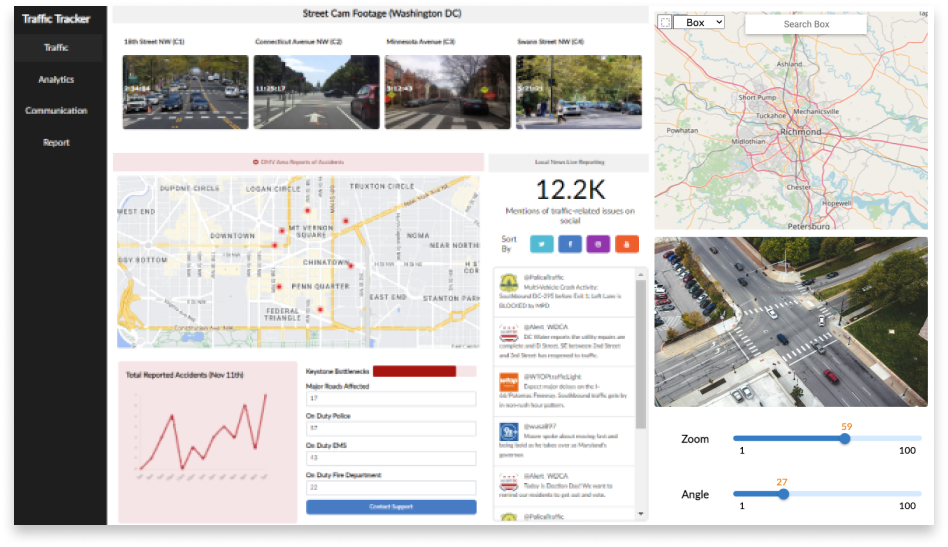Click the Keystone Bottlenecks progress bar
This screenshot has height=547, width=948.
[x=424, y=371]
